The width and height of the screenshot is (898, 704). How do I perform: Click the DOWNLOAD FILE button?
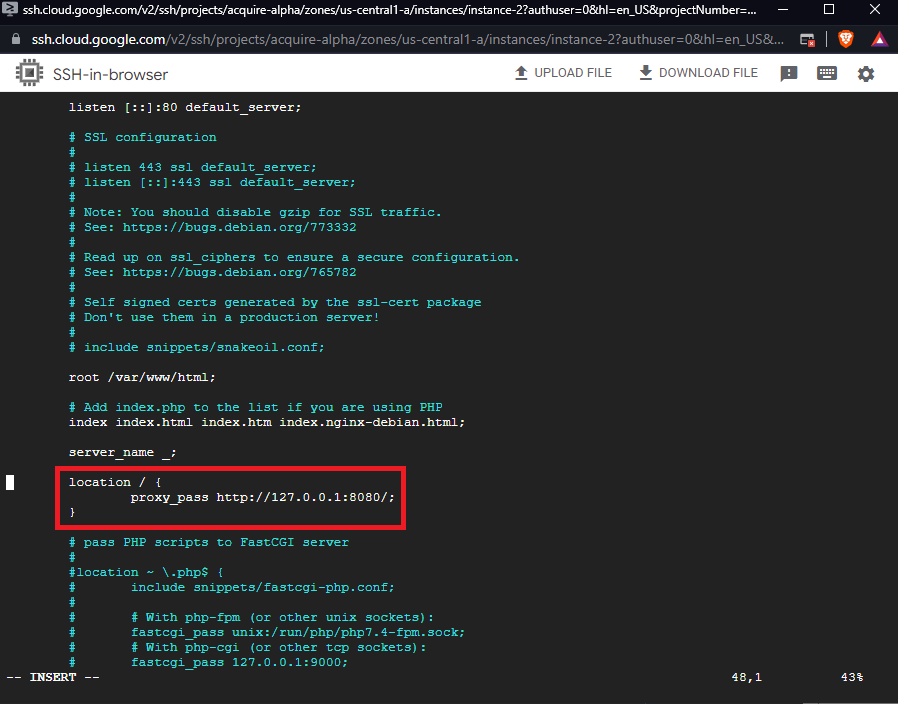[x=698, y=73]
